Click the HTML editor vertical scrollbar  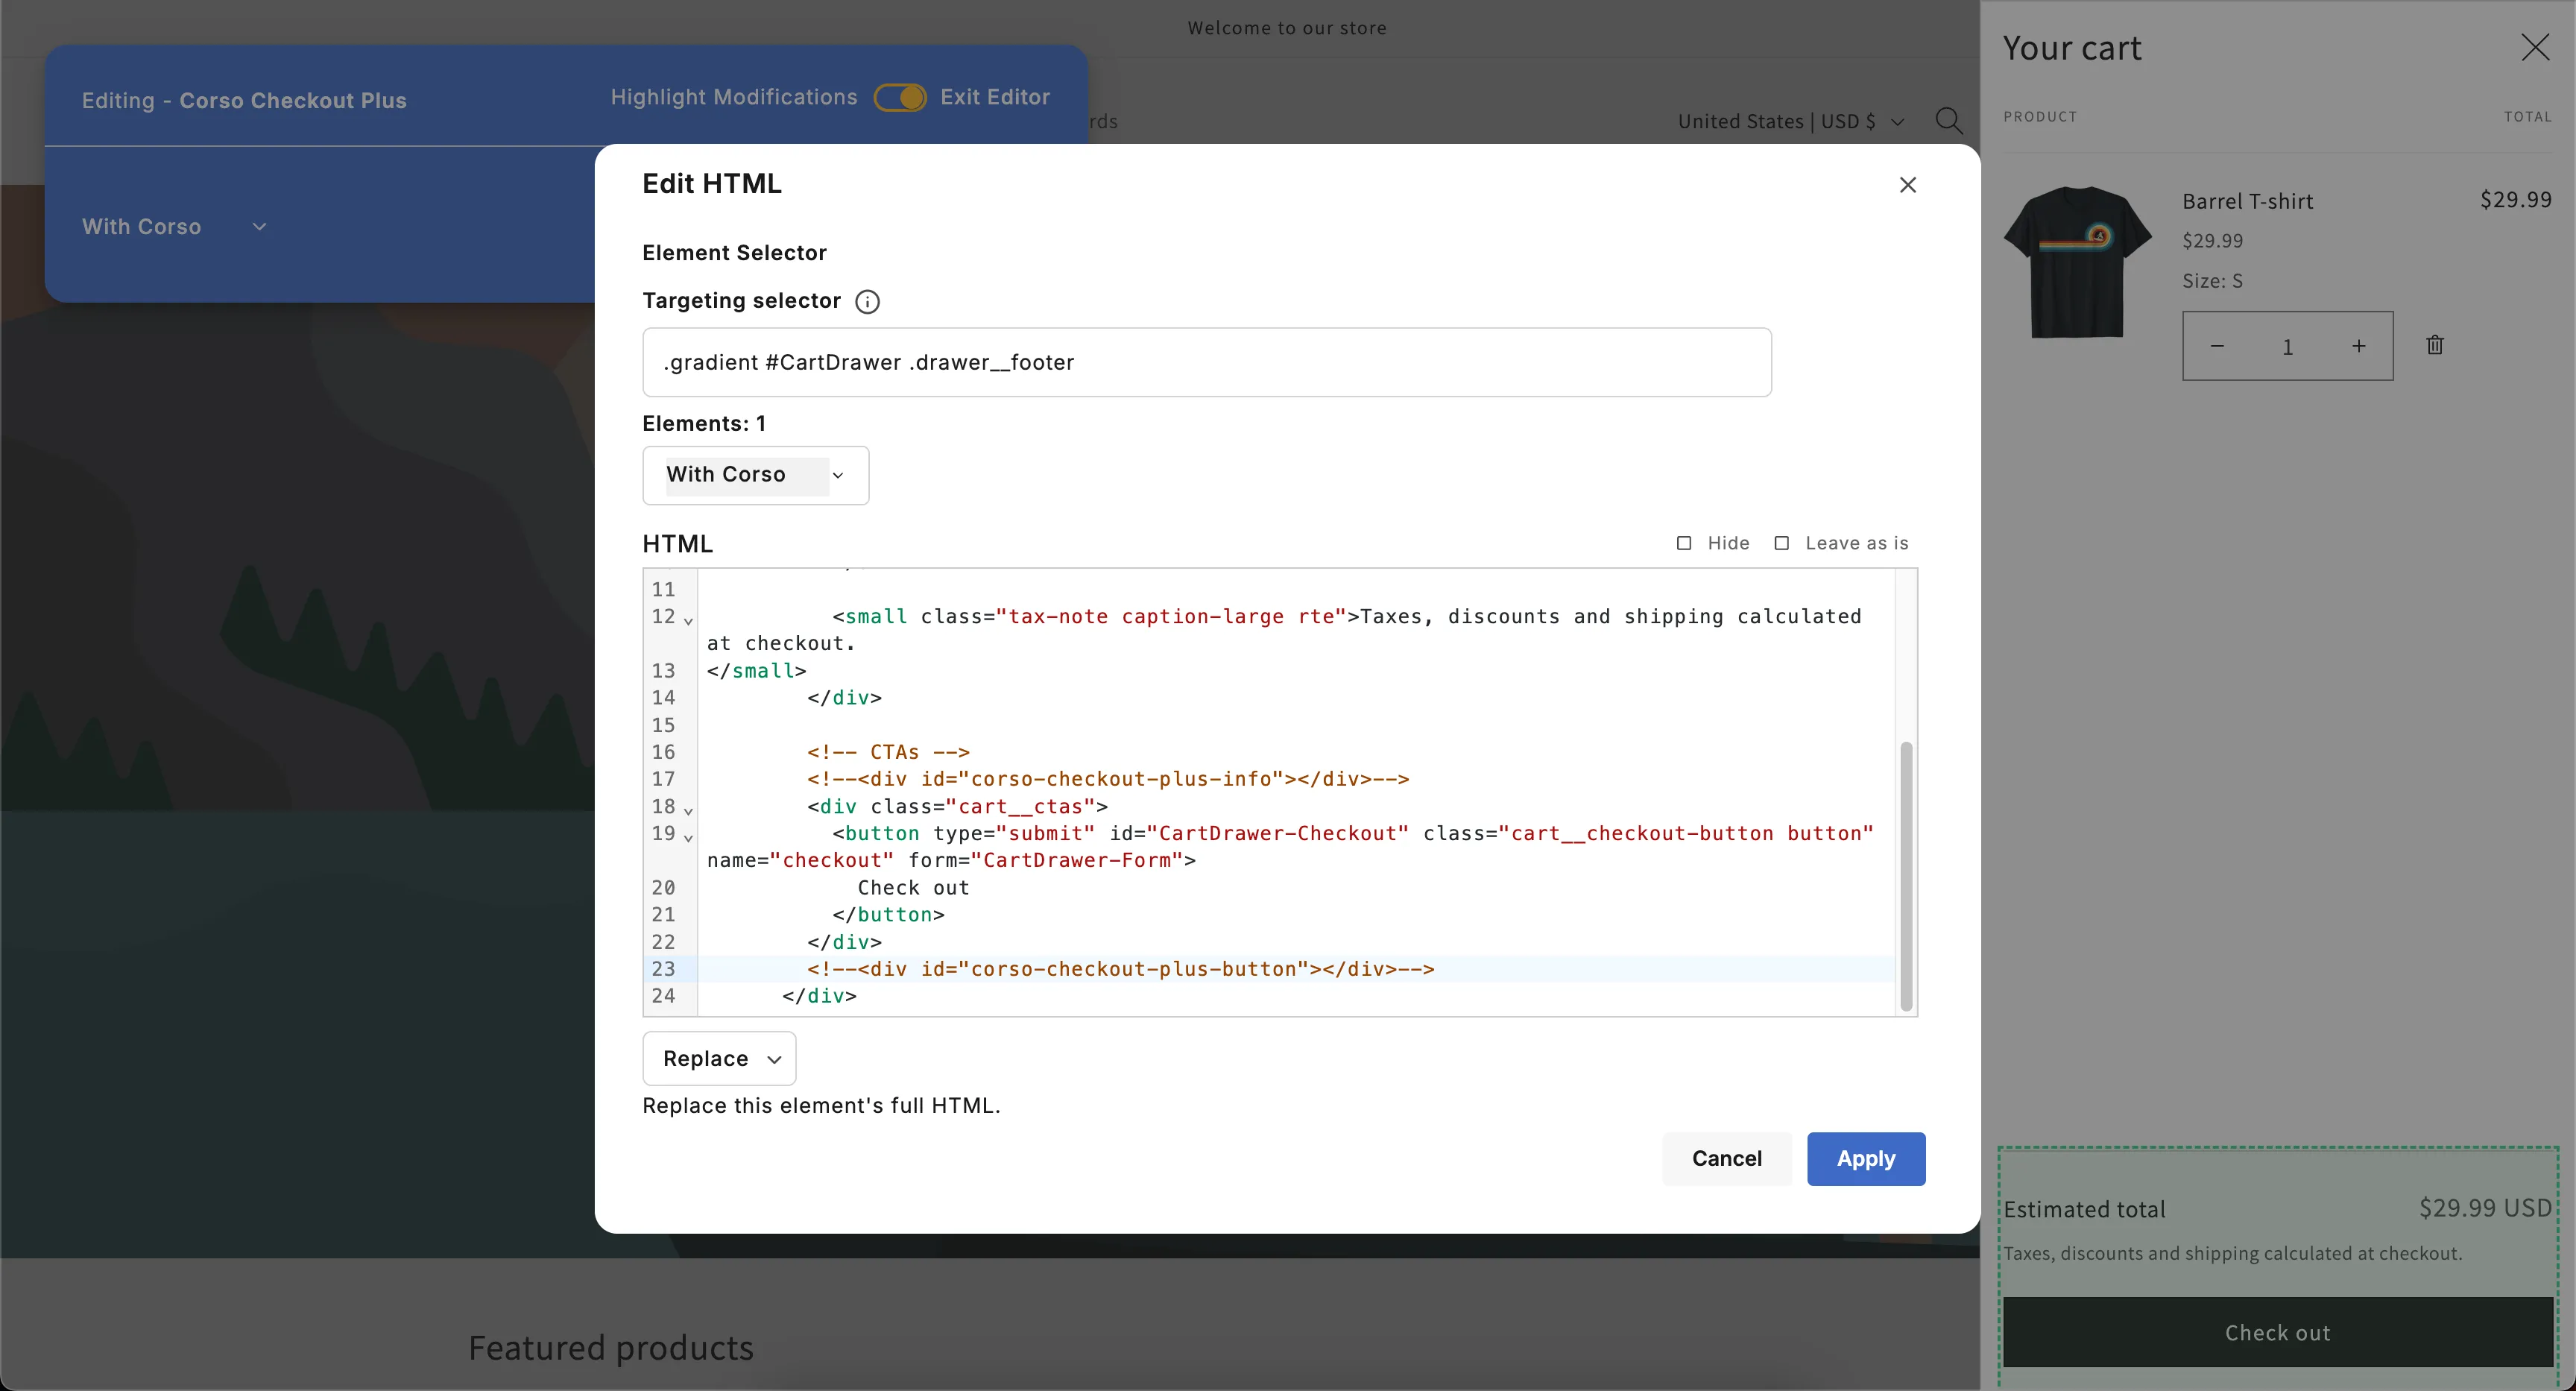[x=1905, y=875]
